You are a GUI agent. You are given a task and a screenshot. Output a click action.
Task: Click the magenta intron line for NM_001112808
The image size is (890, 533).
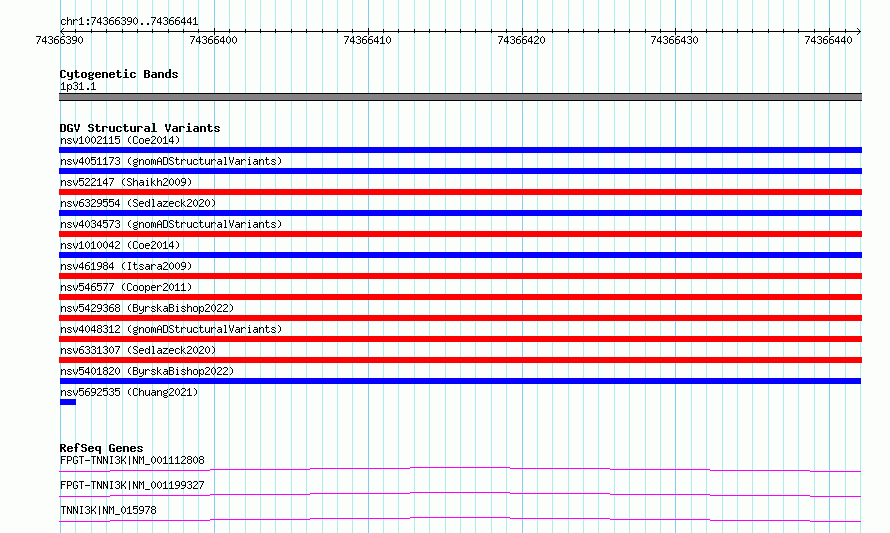pos(460,469)
